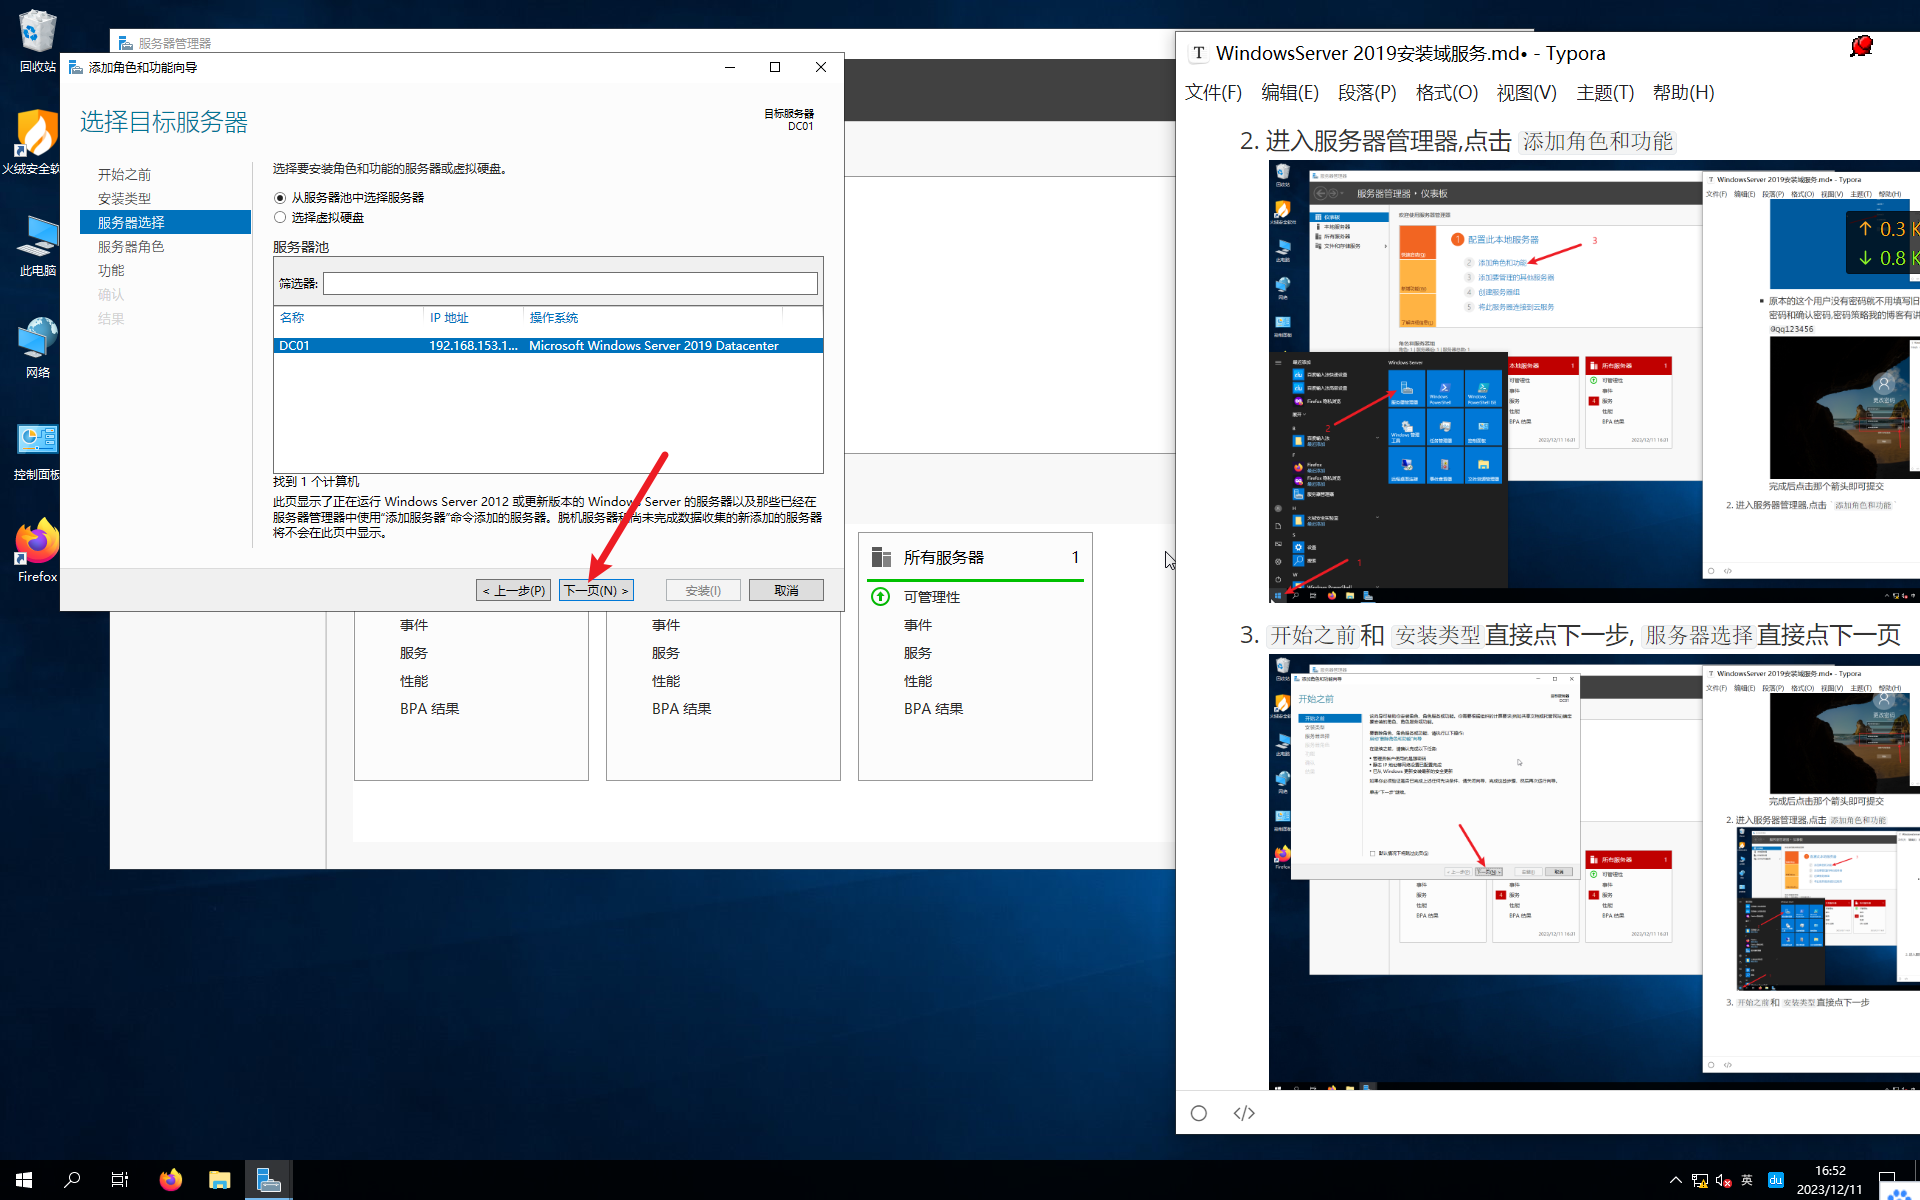Click 下一页(N) next button
The width and height of the screenshot is (1920, 1200).
[x=596, y=590]
